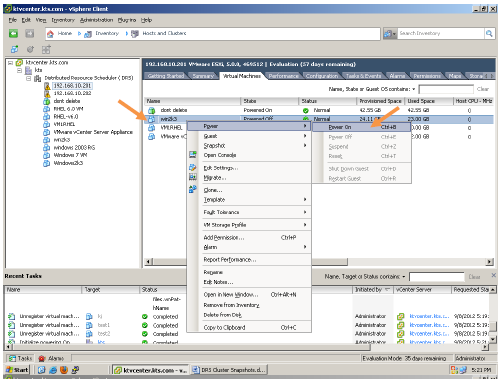Select Windows 7 VM in tree
The width and height of the screenshot is (501, 379).
pos(70,155)
